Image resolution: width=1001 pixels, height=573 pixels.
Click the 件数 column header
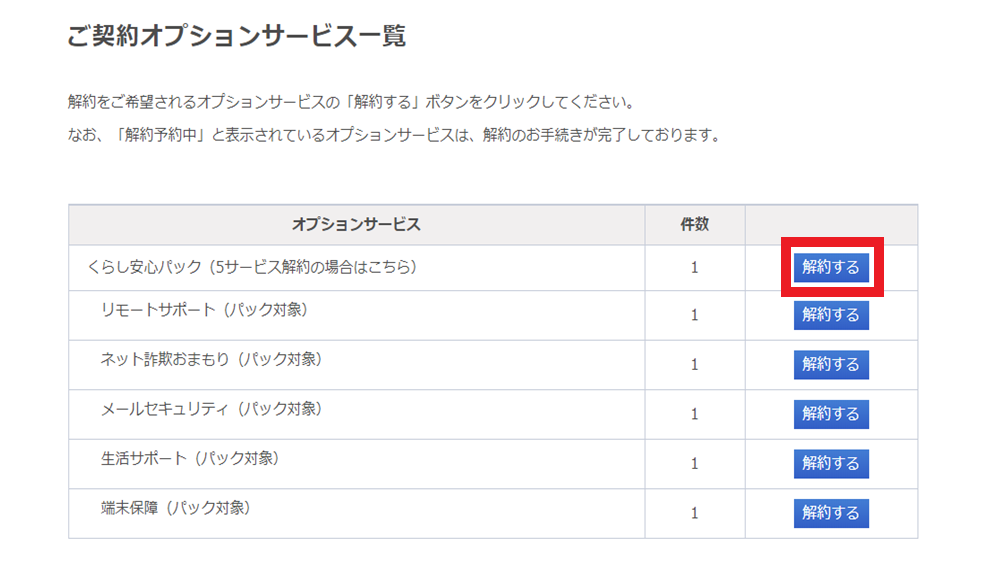[x=695, y=225]
